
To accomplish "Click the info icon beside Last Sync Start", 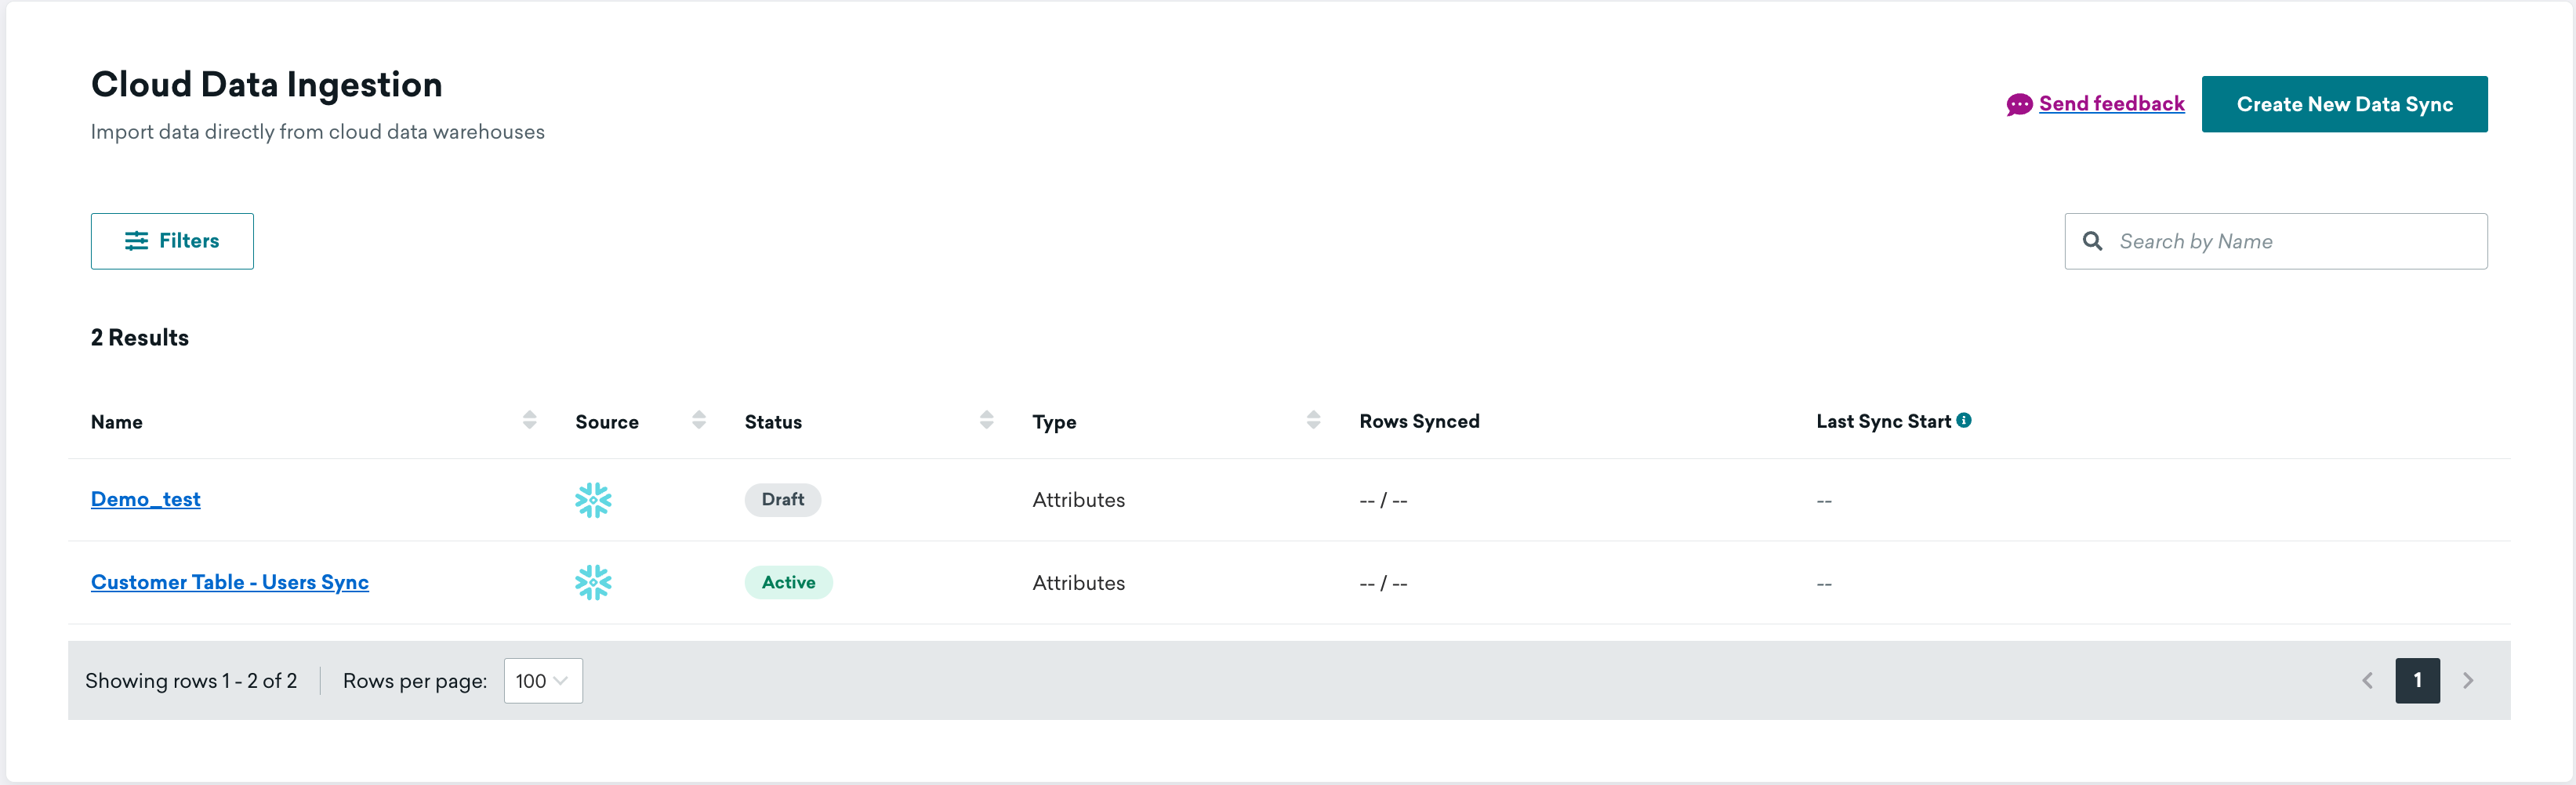I will [x=1964, y=421].
